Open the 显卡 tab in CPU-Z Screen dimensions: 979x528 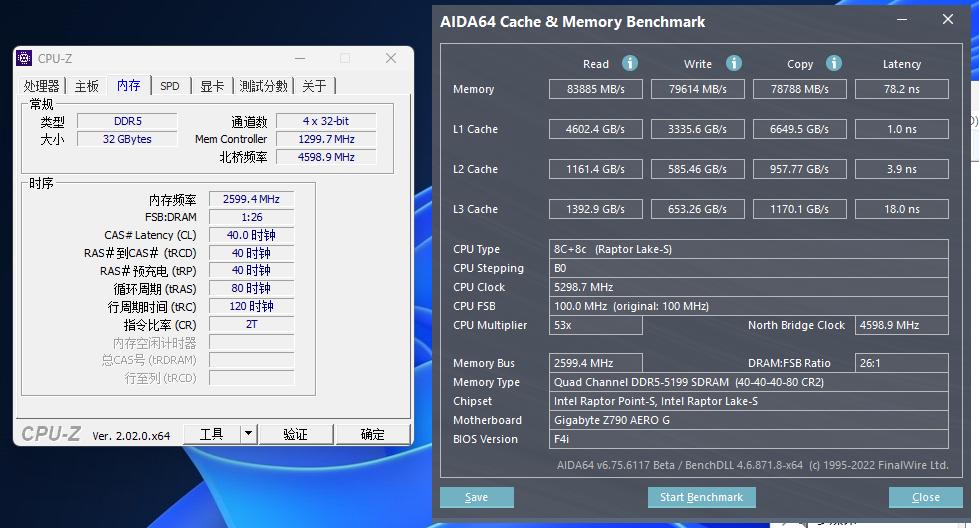(212, 86)
